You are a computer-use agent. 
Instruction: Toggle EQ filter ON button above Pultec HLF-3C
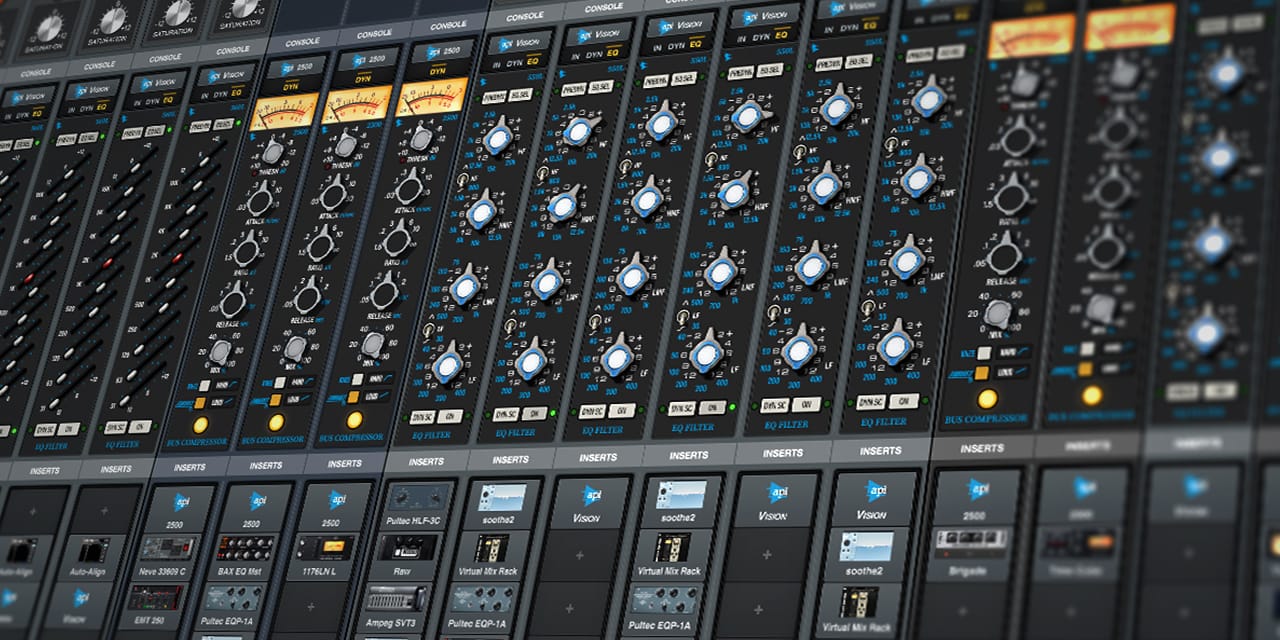(x=450, y=417)
